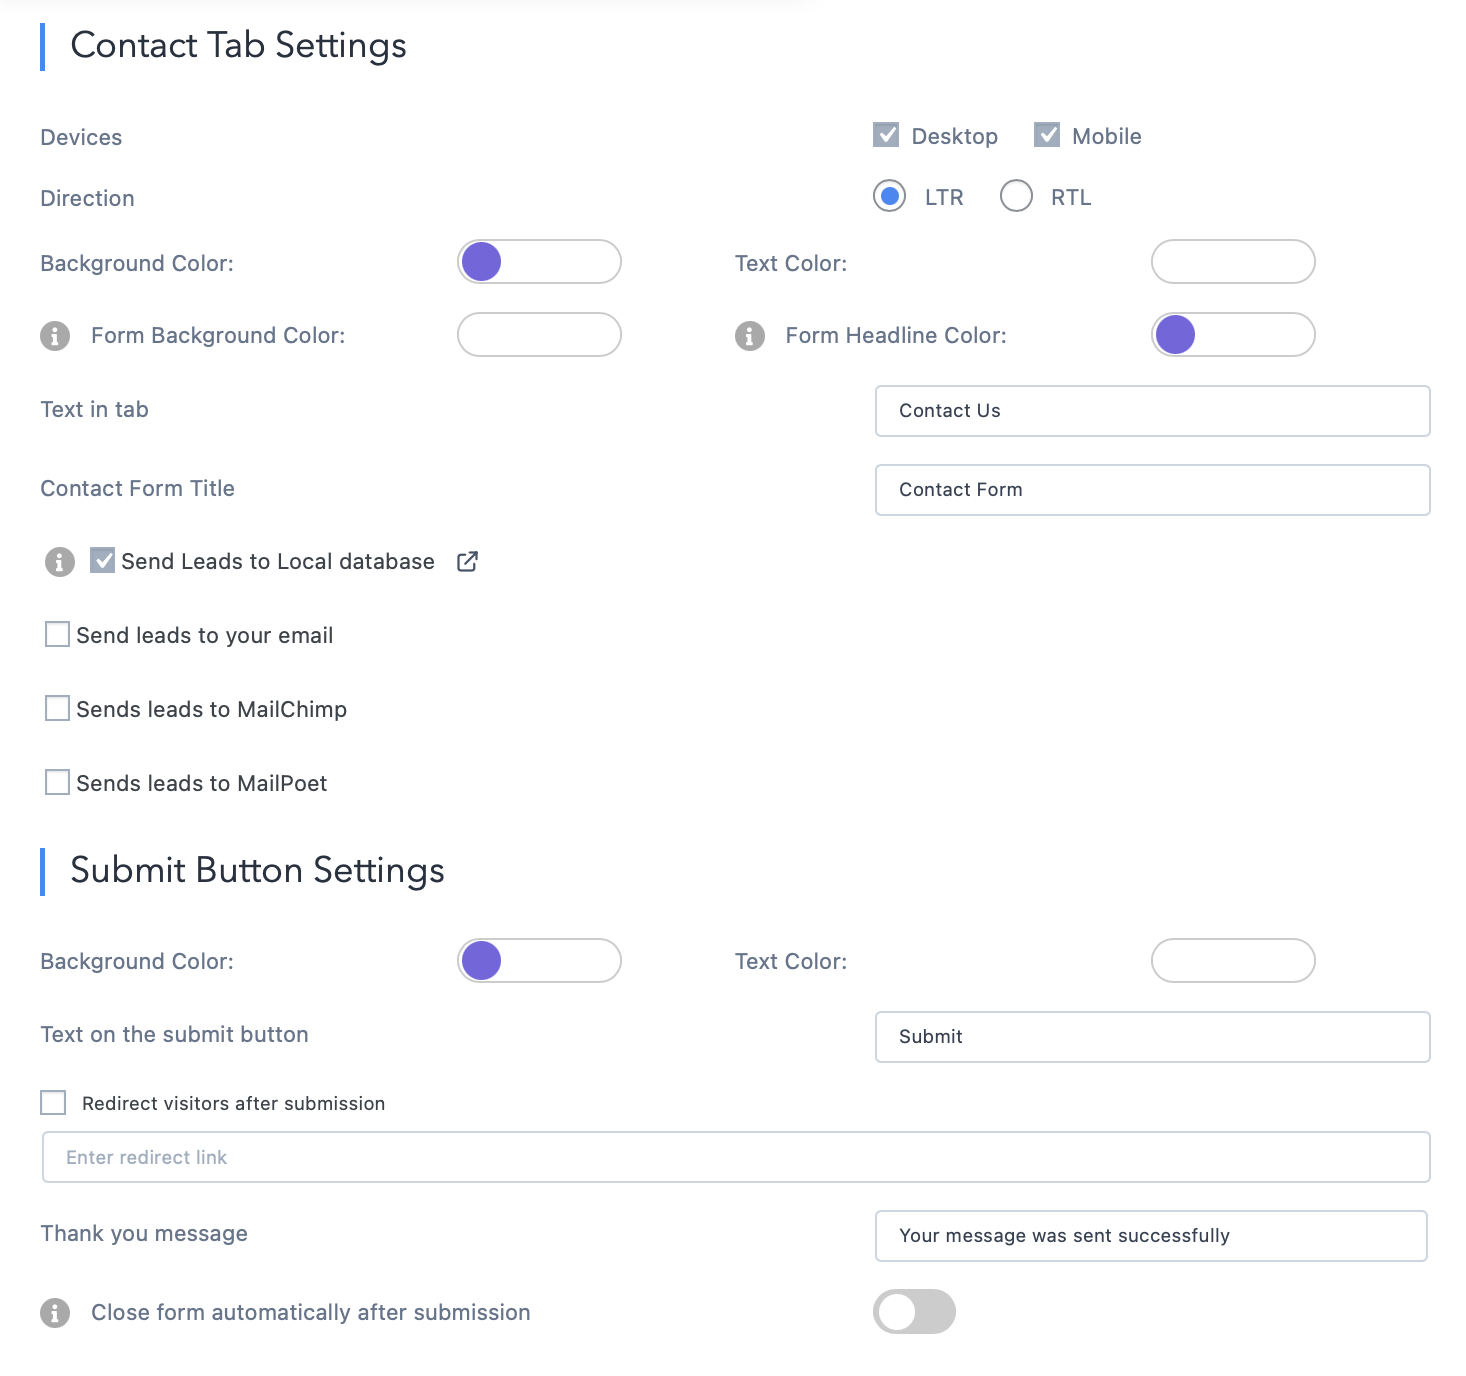1466x1376 pixels.
Task: Enable Sends leads to MailChimp checkbox
Action: (58, 709)
